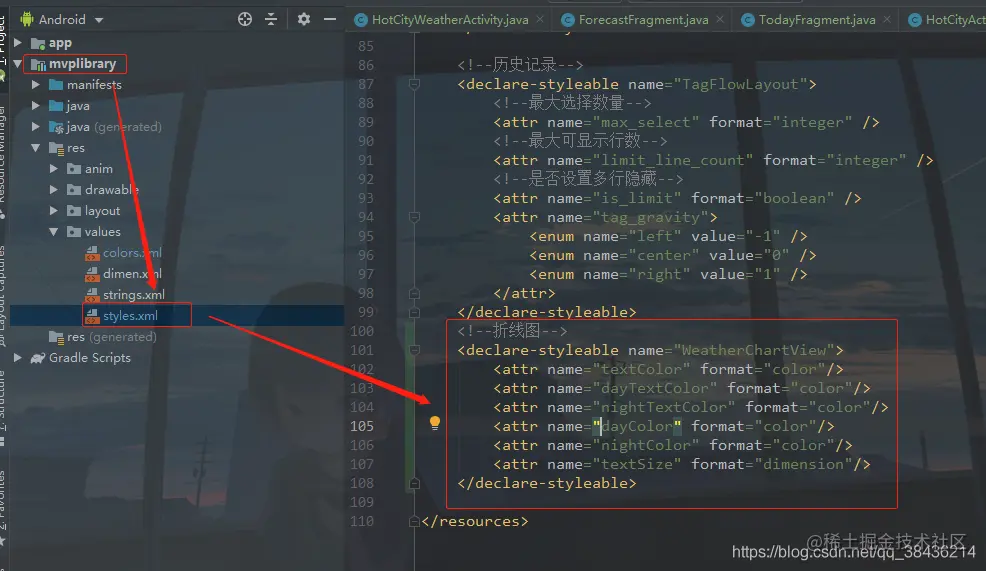Select the values folder
Image resolution: width=986 pixels, height=571 pixels.
pyautogui.click(x=102, y=231)
